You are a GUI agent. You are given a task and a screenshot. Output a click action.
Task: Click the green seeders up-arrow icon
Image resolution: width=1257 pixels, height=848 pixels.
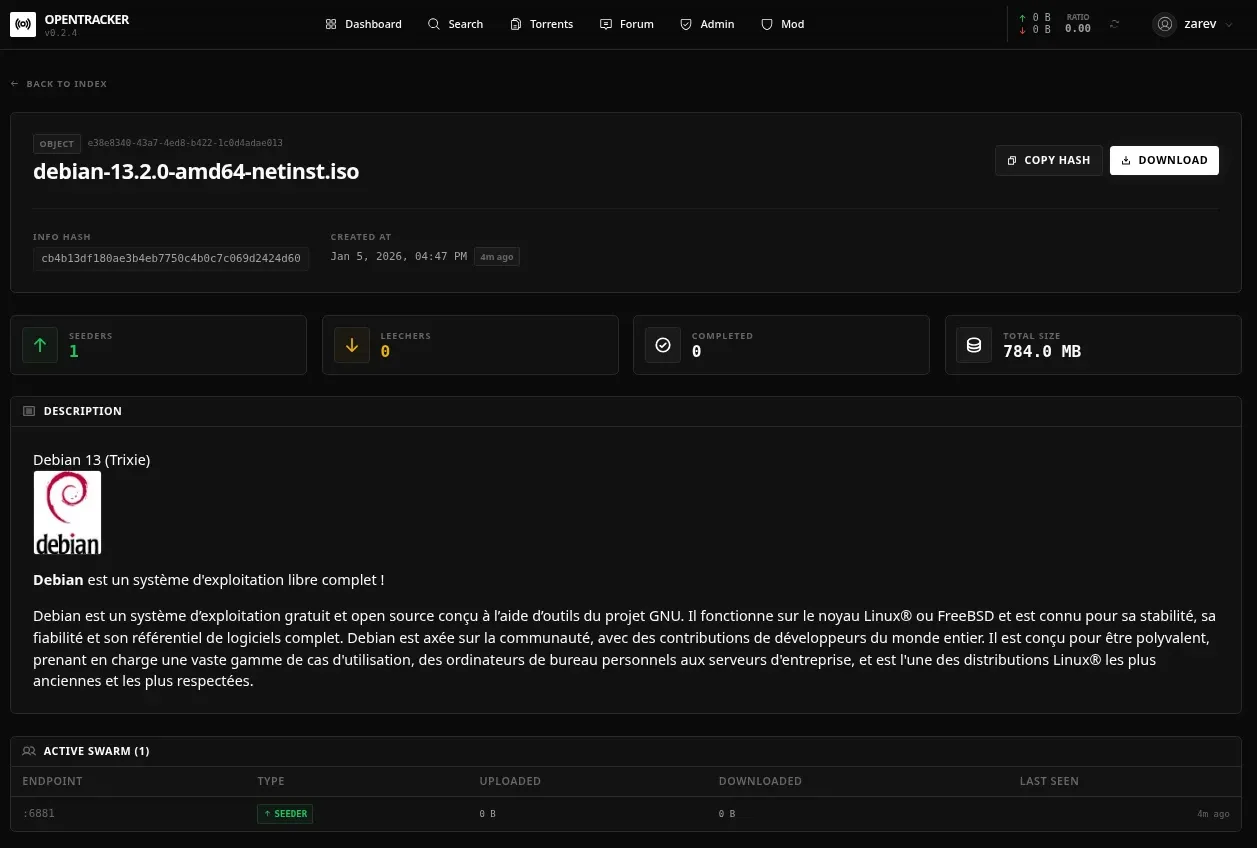click(x=40, y=345)
